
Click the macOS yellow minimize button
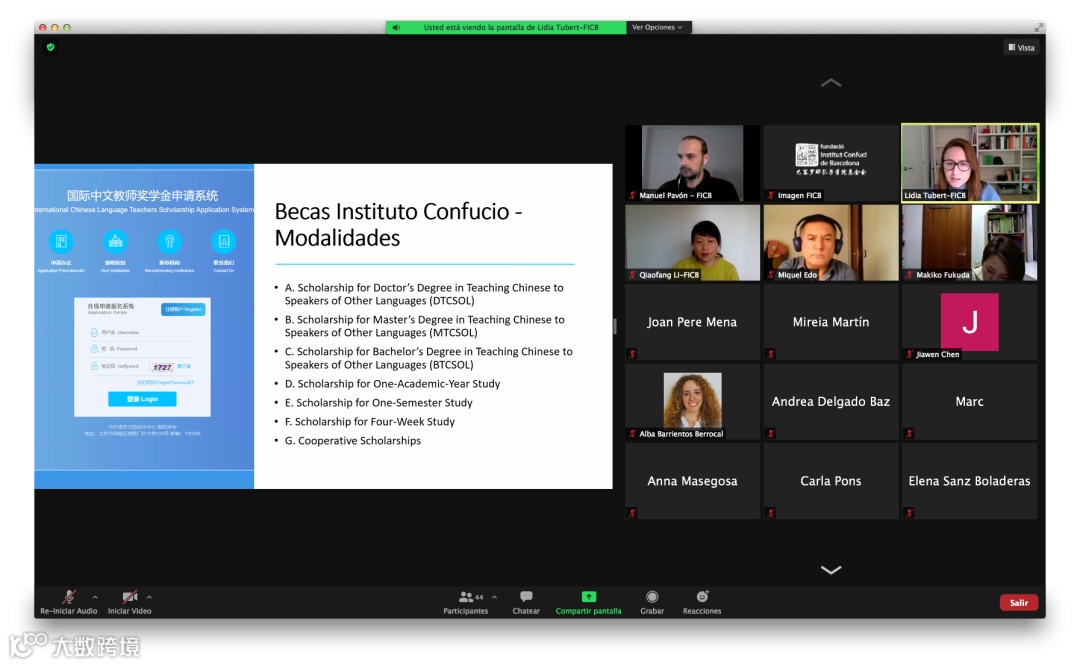tap(54, 28)
